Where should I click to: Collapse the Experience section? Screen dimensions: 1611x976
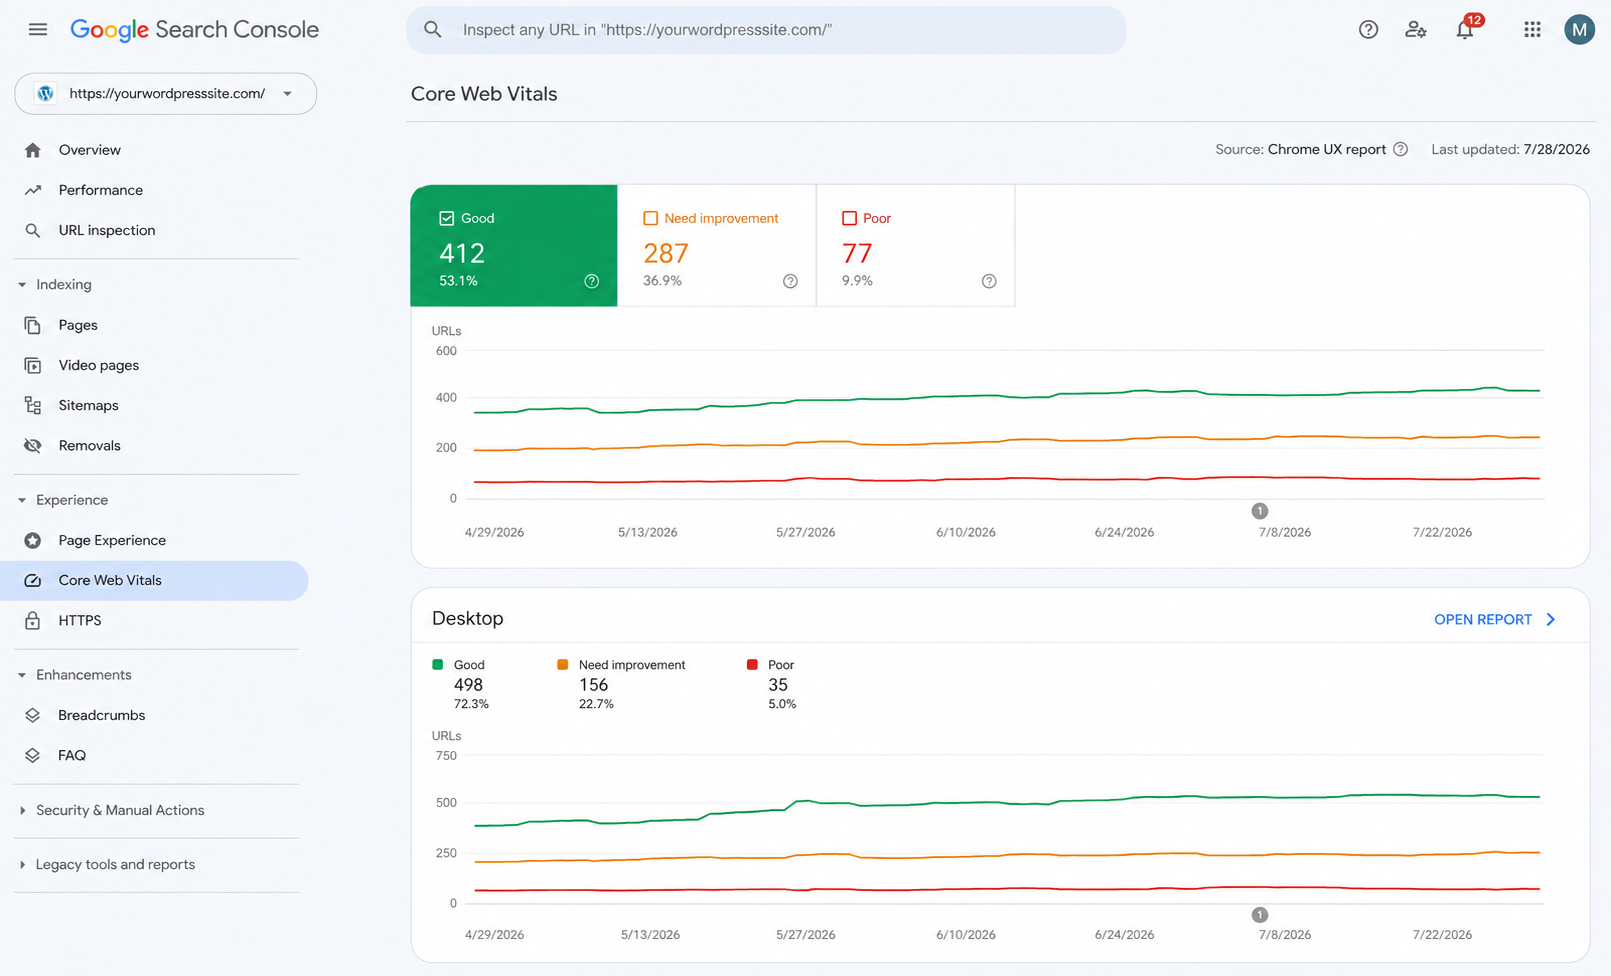click(x=22, y=500)
